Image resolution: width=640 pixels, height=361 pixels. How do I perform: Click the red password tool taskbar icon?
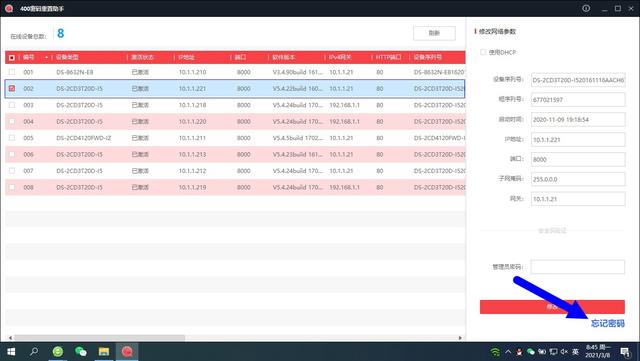tap(127, 352)
